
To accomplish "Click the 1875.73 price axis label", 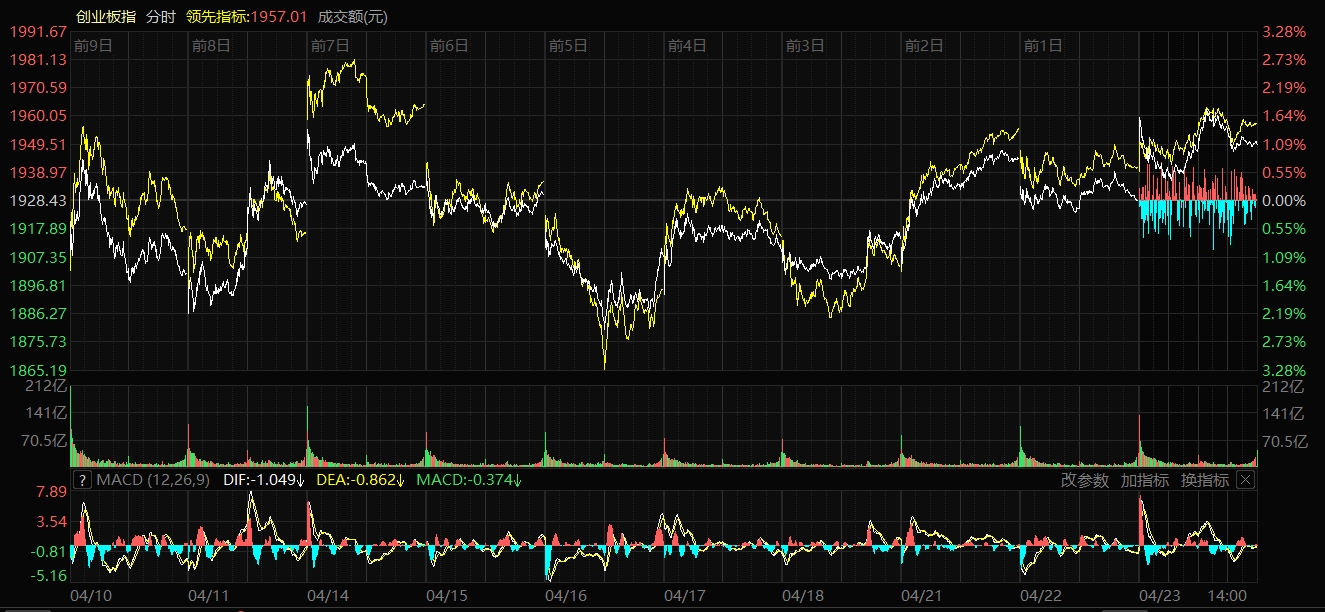I will click(x=37, y=341).
